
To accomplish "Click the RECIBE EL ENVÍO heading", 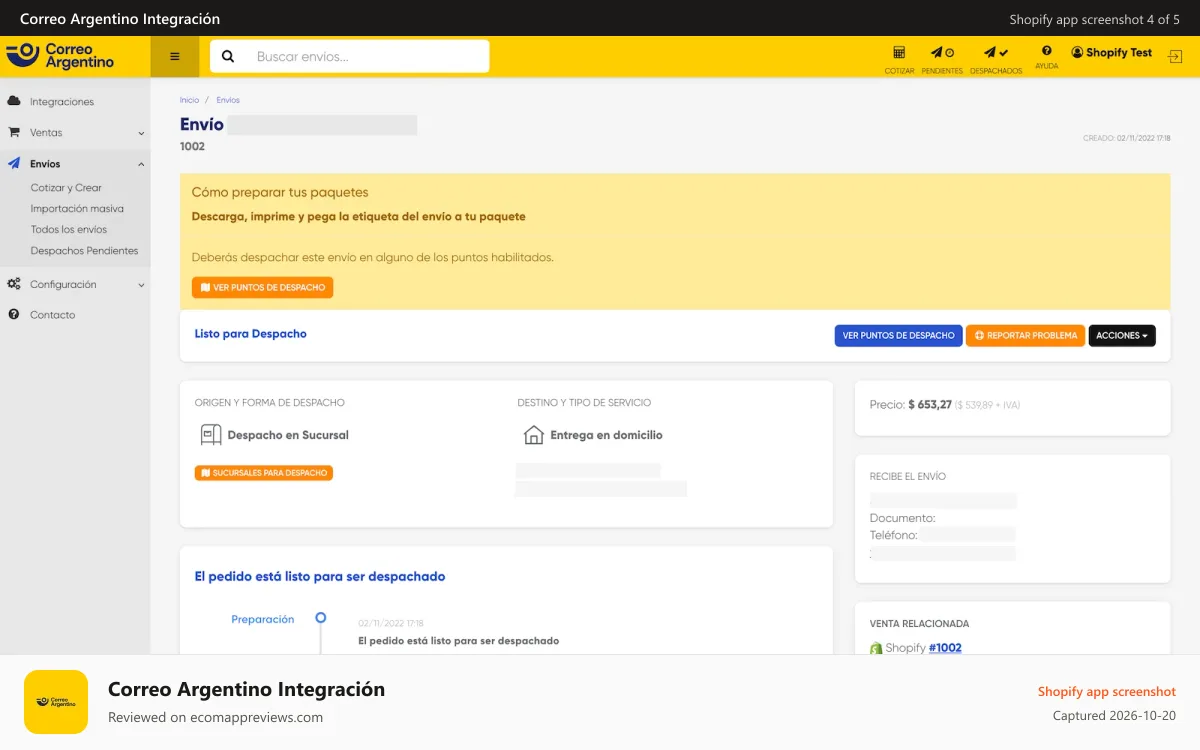I will pos(908,477).
